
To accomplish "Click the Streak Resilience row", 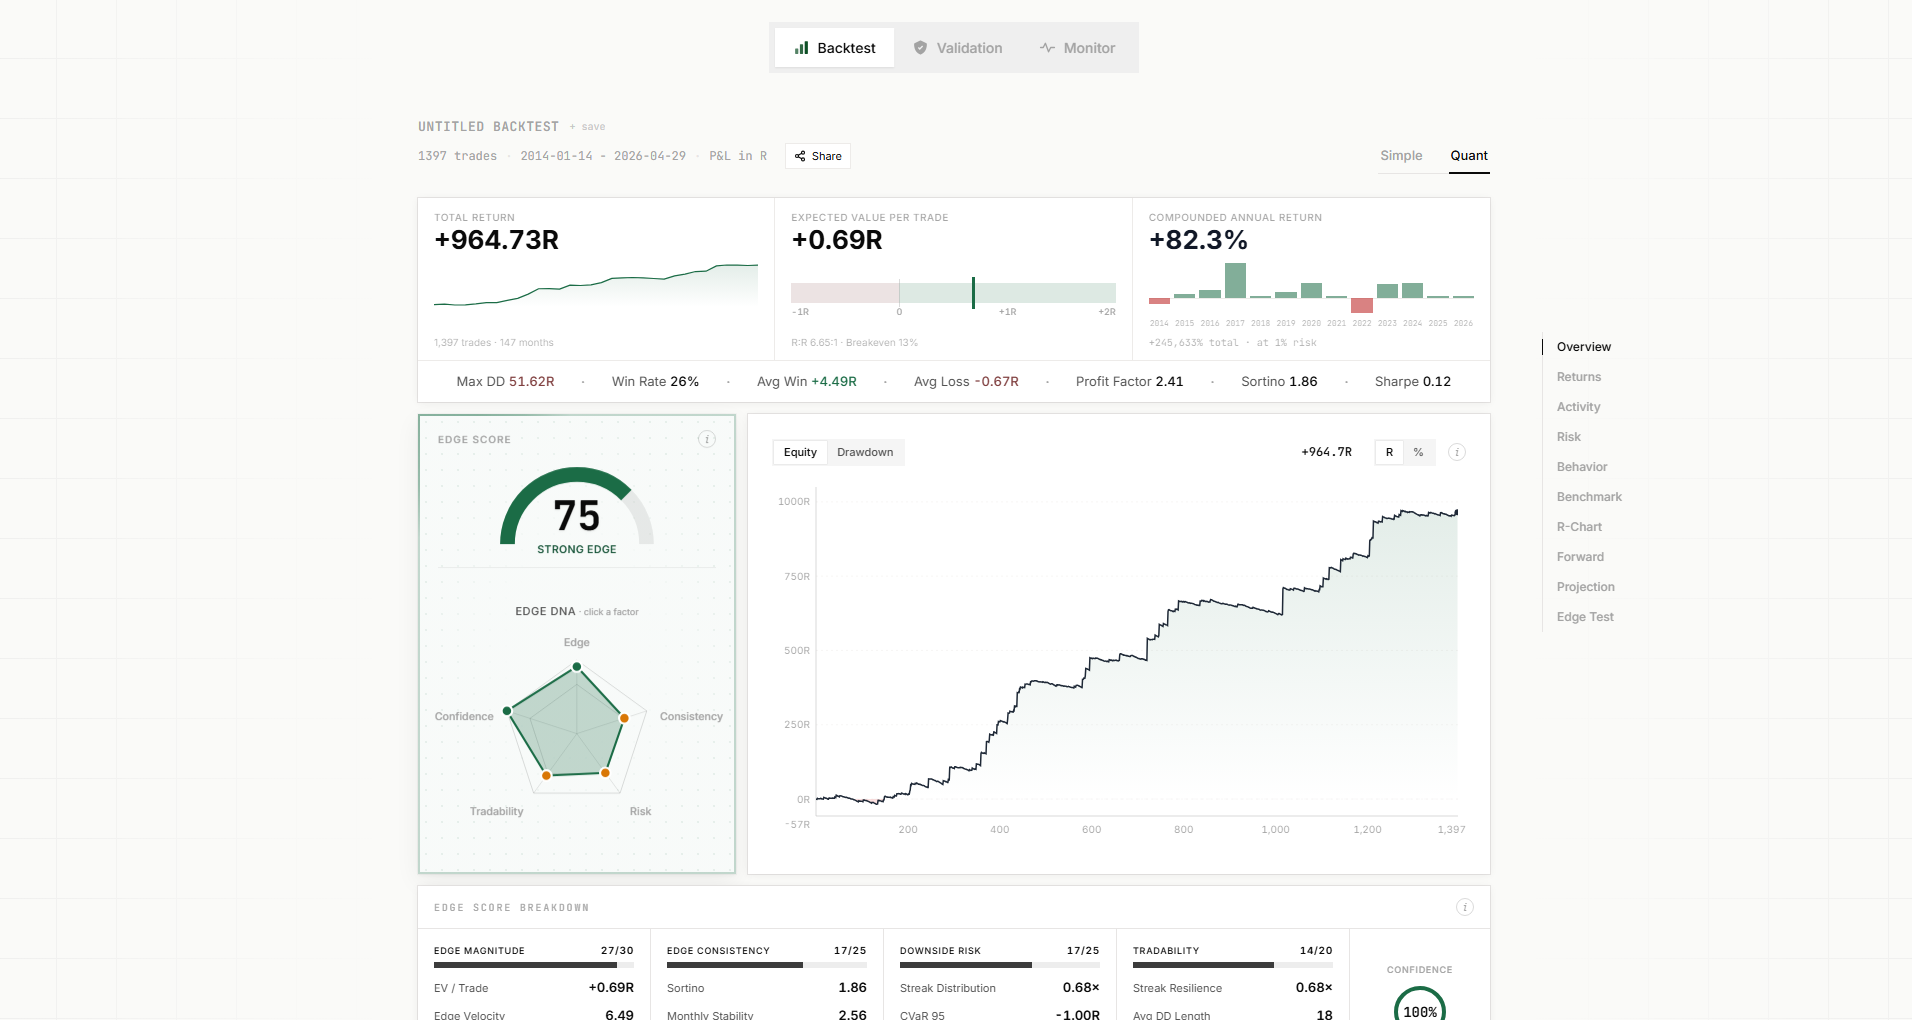I will click(1232, 988).
